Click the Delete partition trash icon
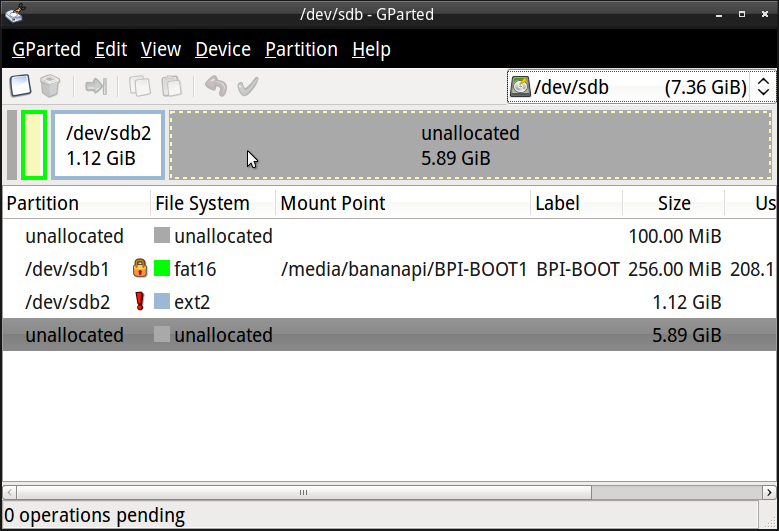779x531 pixels. coord(51,86)
